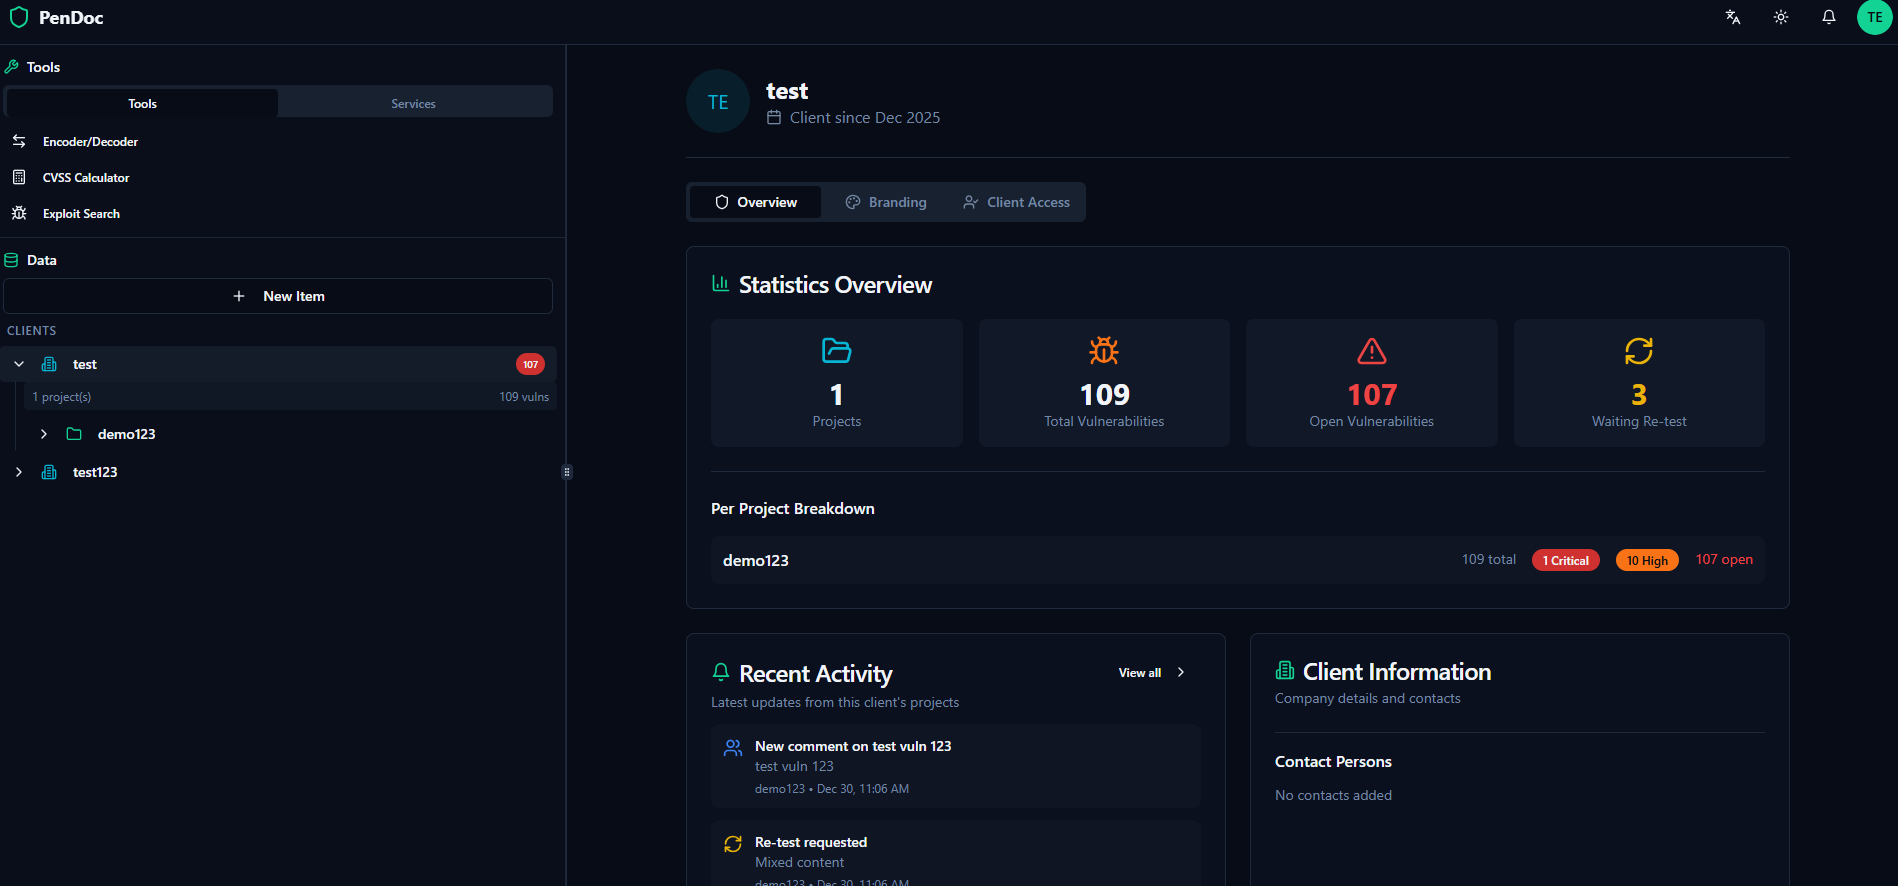Click the Waiting Re-test refresh icon
Screen dimensions: 1898x886
click(x=1639, y=351)
